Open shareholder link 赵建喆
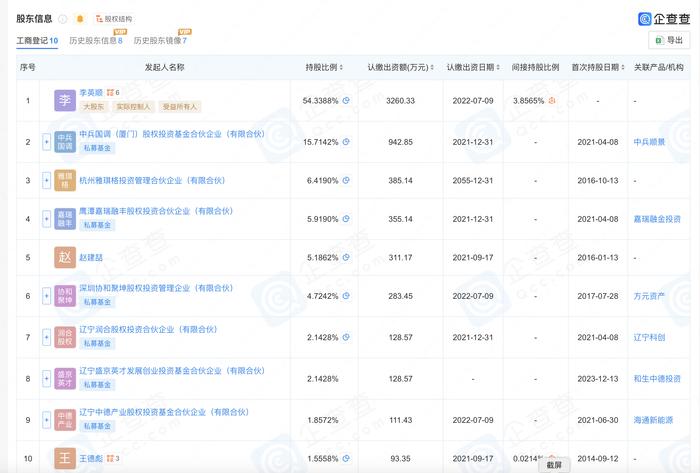 [x=91, y=257]
